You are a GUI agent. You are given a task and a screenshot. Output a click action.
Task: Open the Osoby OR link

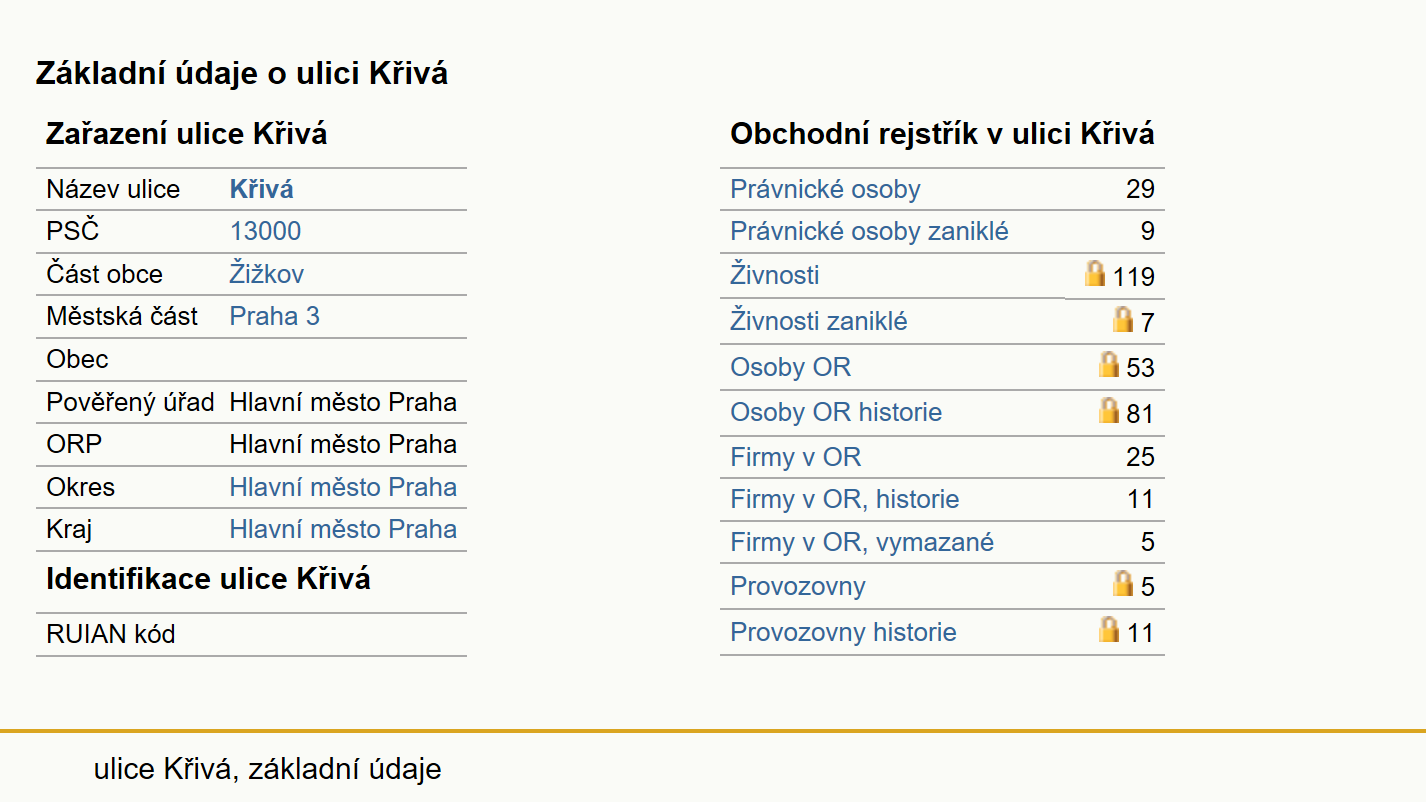pyautogui.click(x=791, y=367)
